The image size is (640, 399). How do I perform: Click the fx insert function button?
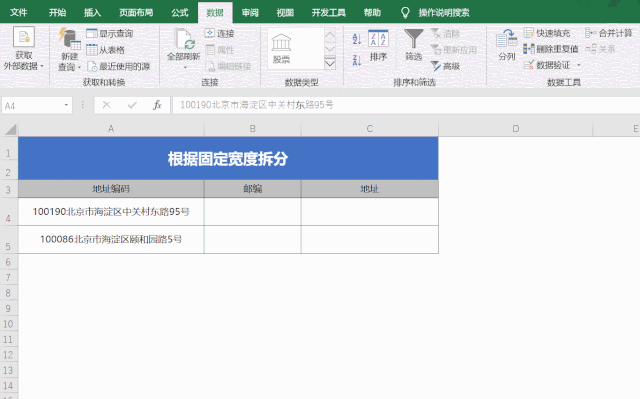157,105
